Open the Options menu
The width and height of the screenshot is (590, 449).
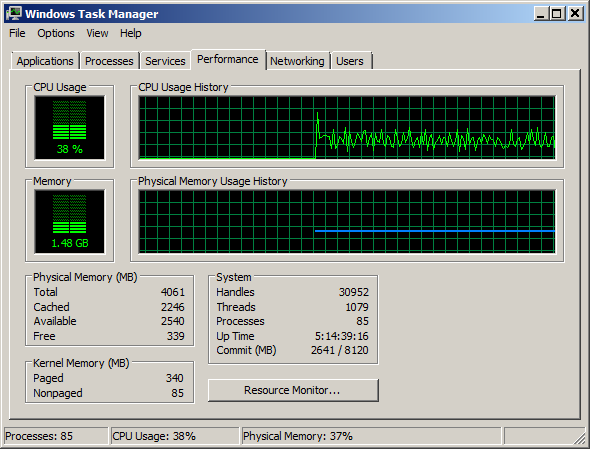pos(56,33)
